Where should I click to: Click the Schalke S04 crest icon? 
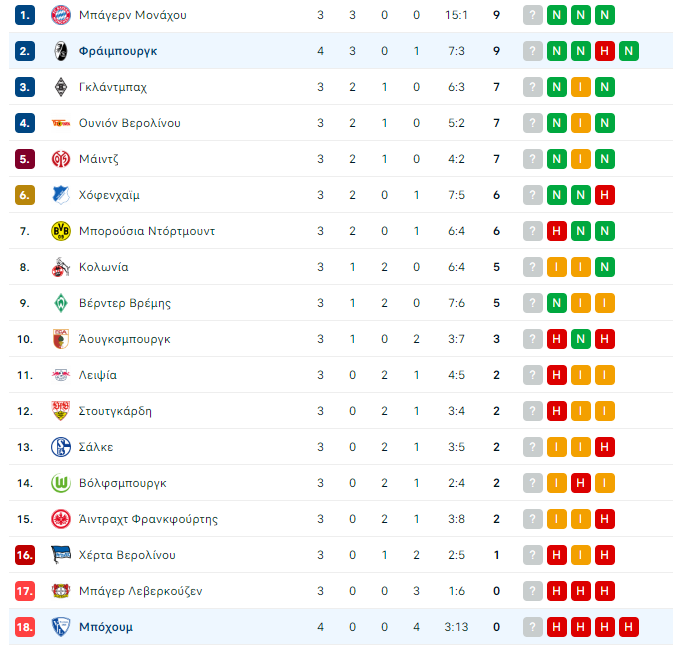tap(60, 447)
